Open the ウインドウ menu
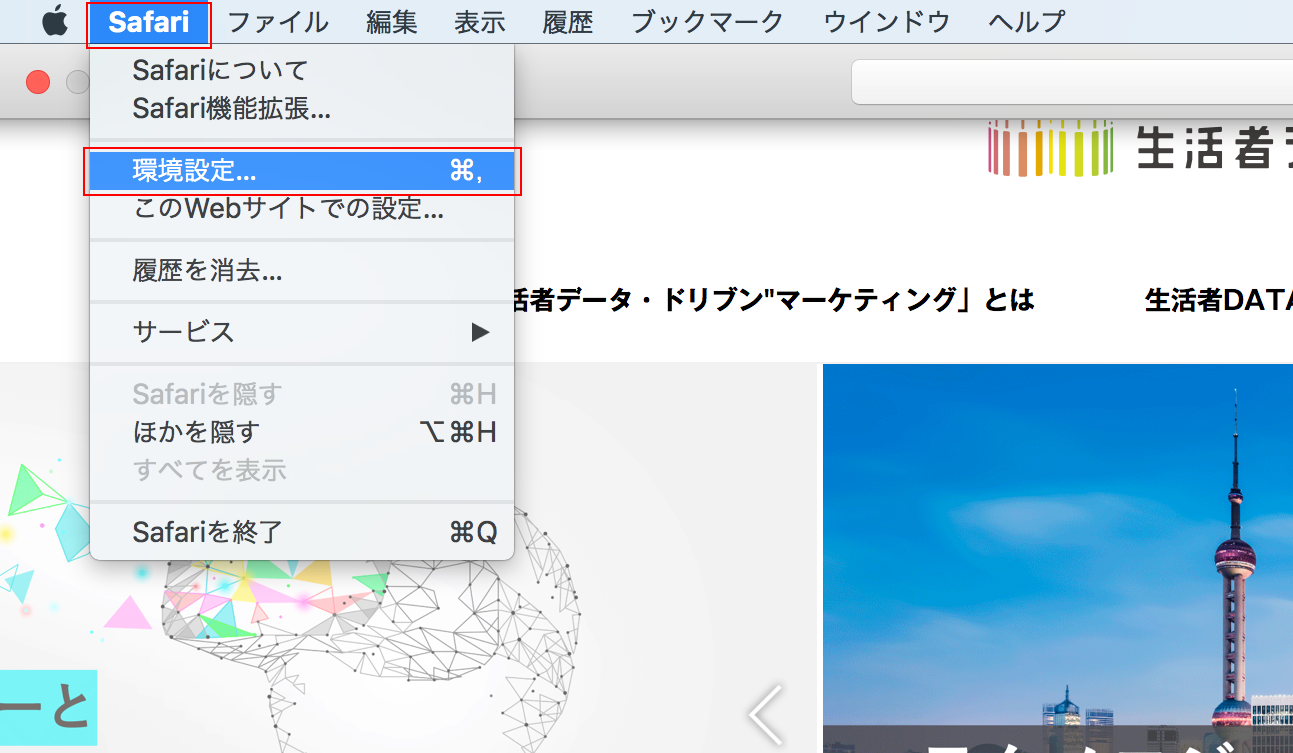 887,21
